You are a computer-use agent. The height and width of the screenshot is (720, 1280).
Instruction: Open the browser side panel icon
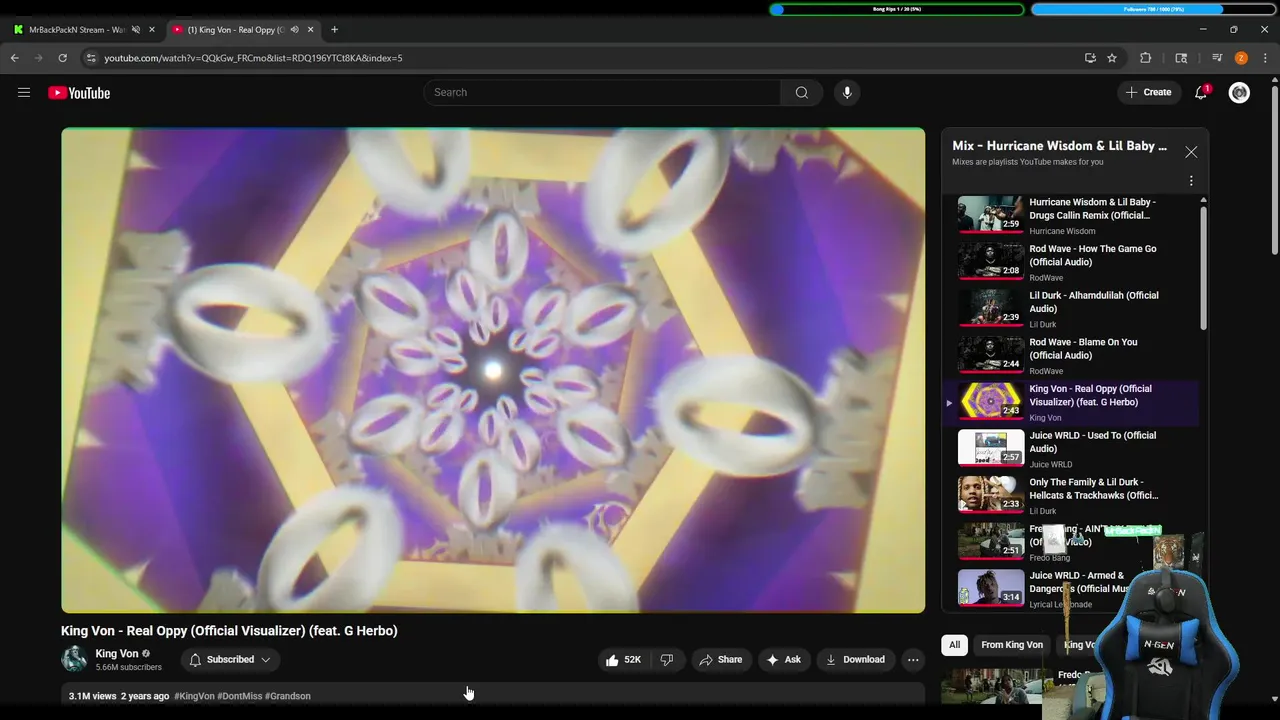coord(1181,58)
